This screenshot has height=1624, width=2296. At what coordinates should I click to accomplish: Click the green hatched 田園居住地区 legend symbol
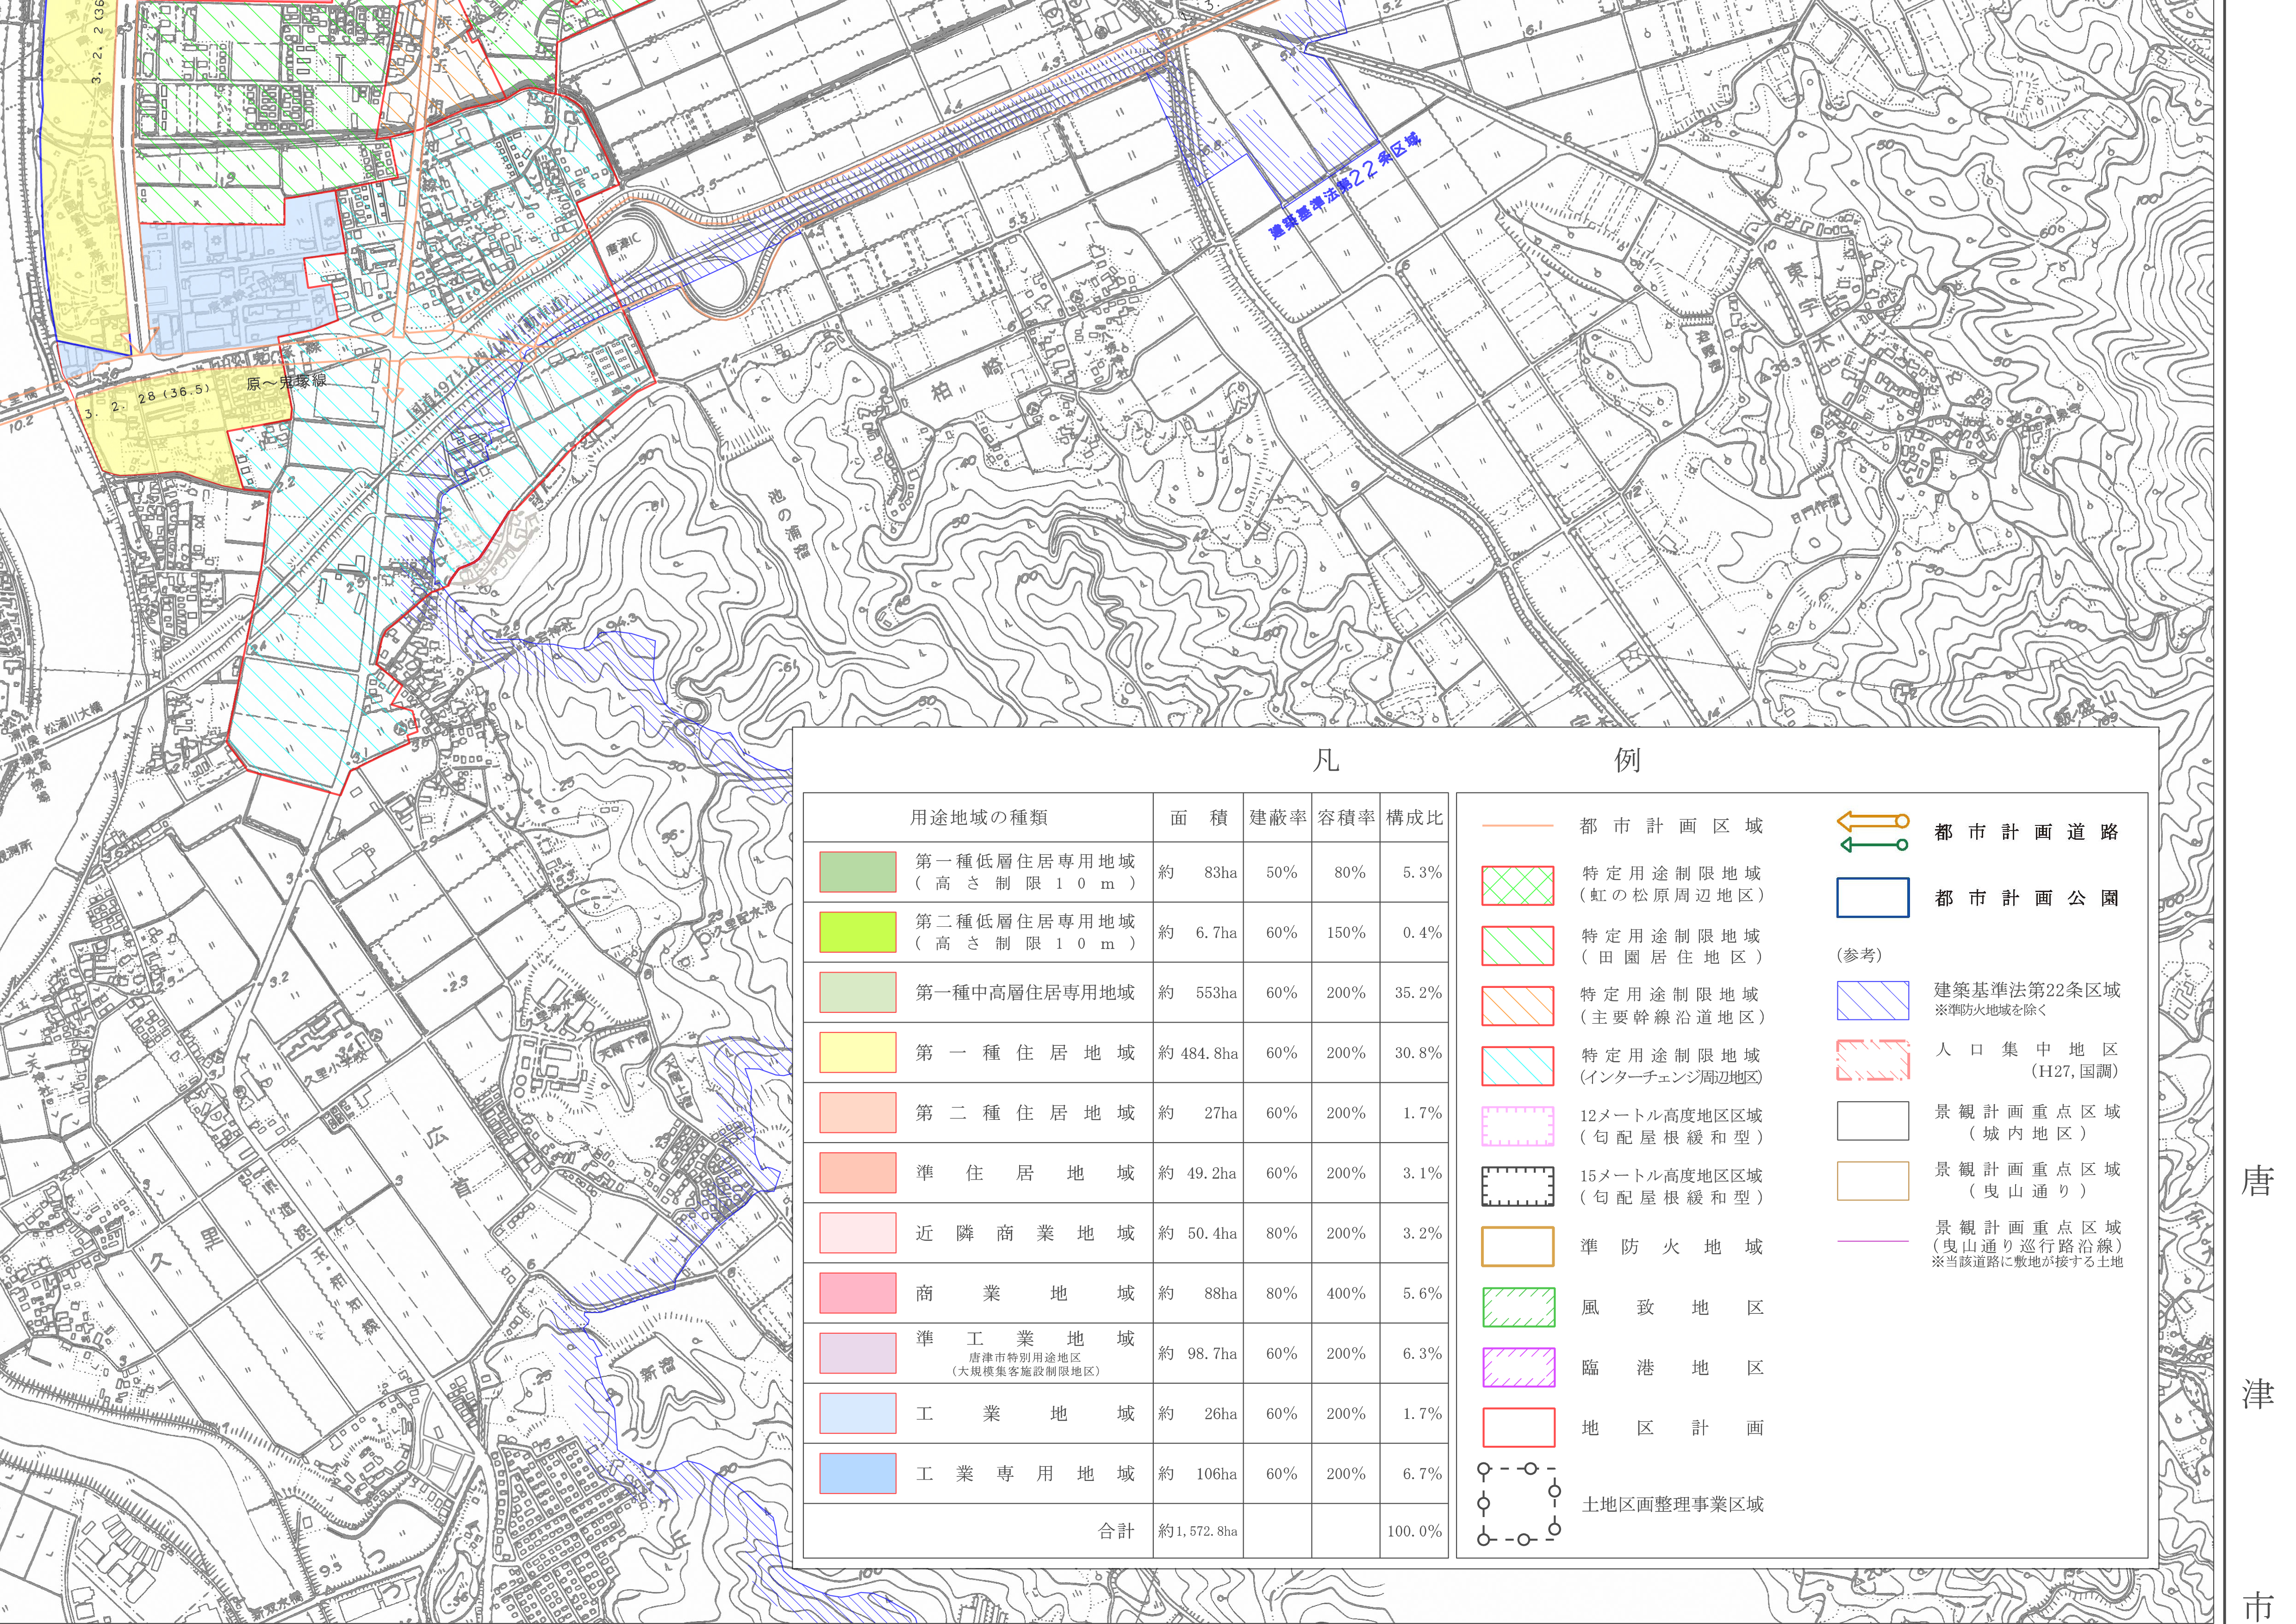[1517, 945]
